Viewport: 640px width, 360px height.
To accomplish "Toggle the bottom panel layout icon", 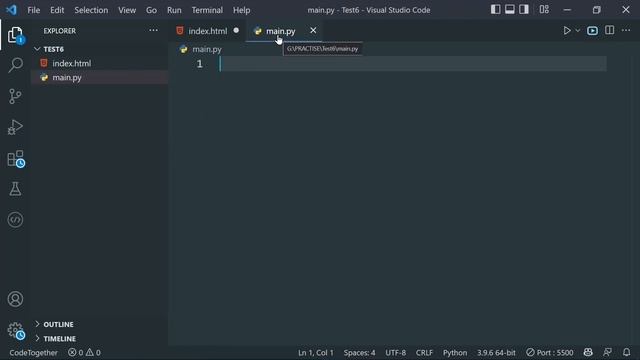I will (509, 9).
